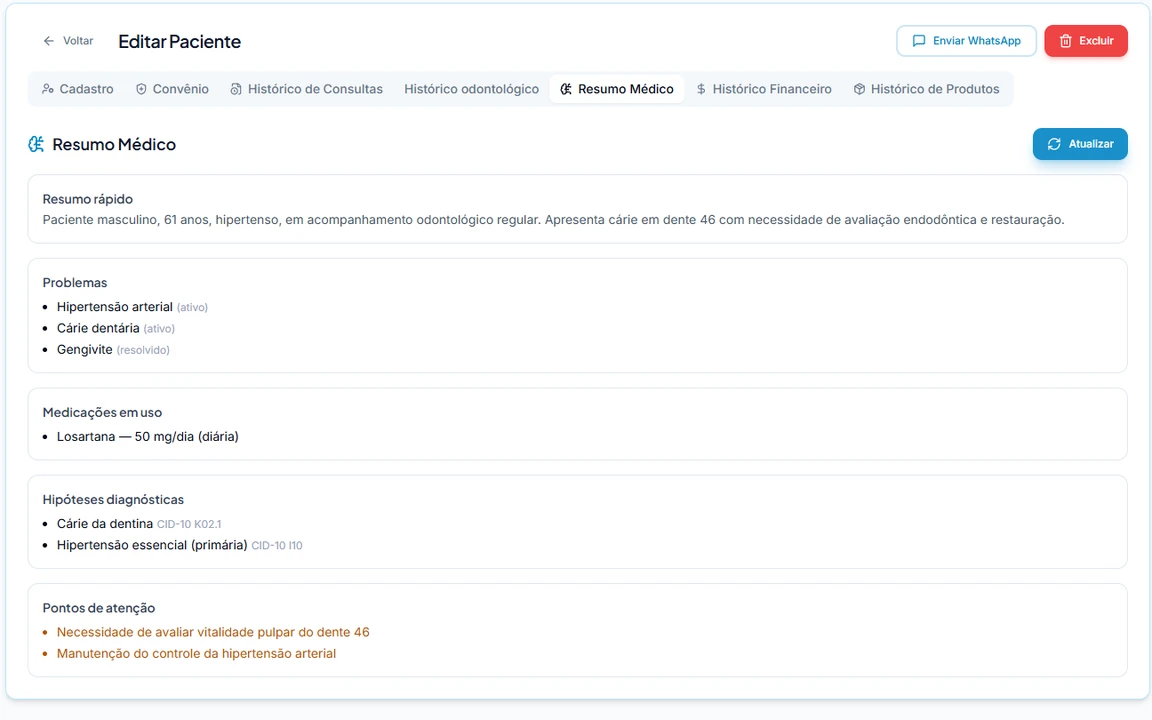Go back with the Voltar link

68,41
